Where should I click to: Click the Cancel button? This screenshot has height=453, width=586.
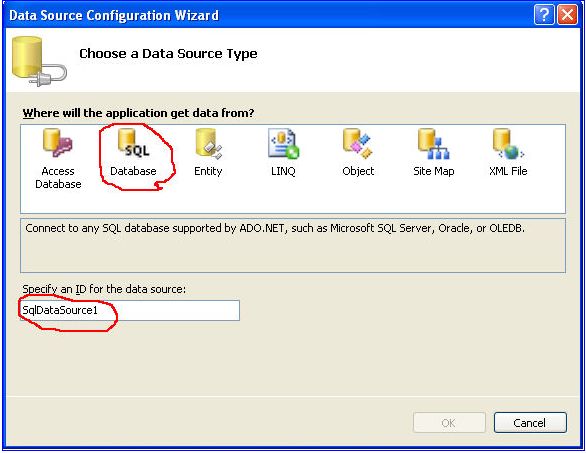point(530,423)
